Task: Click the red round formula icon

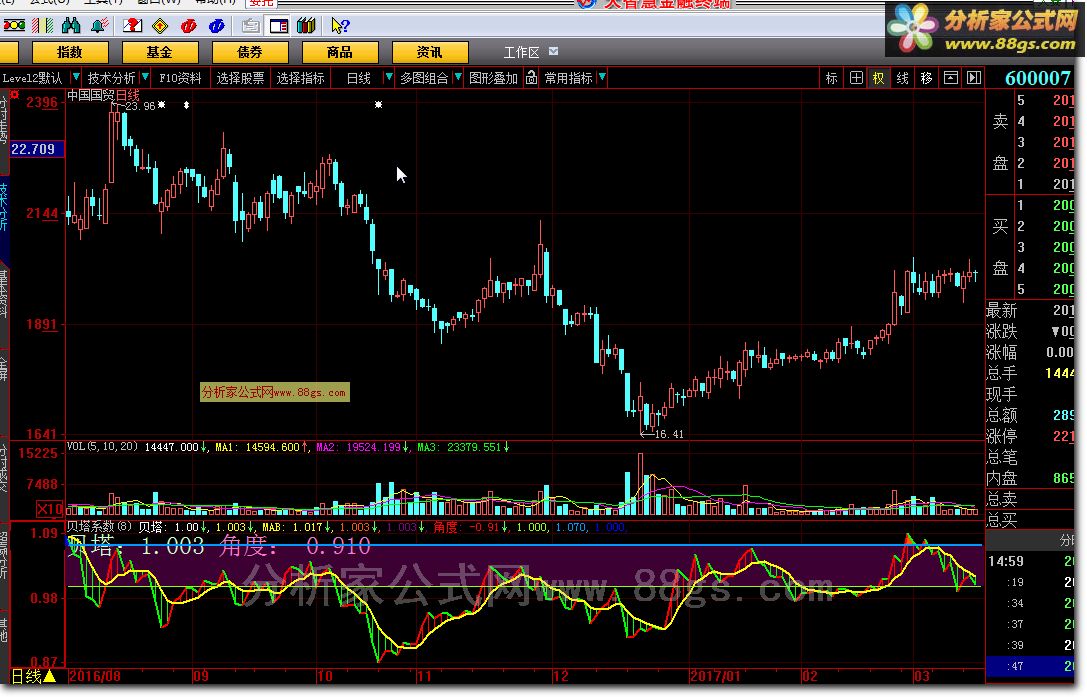Action: point(189,26)
